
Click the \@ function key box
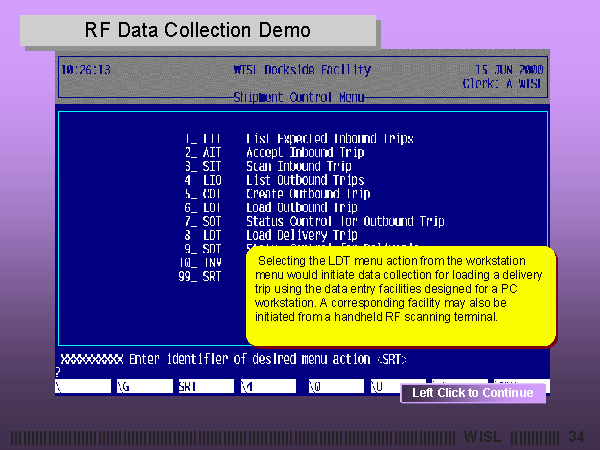click(x=336, y=386)
